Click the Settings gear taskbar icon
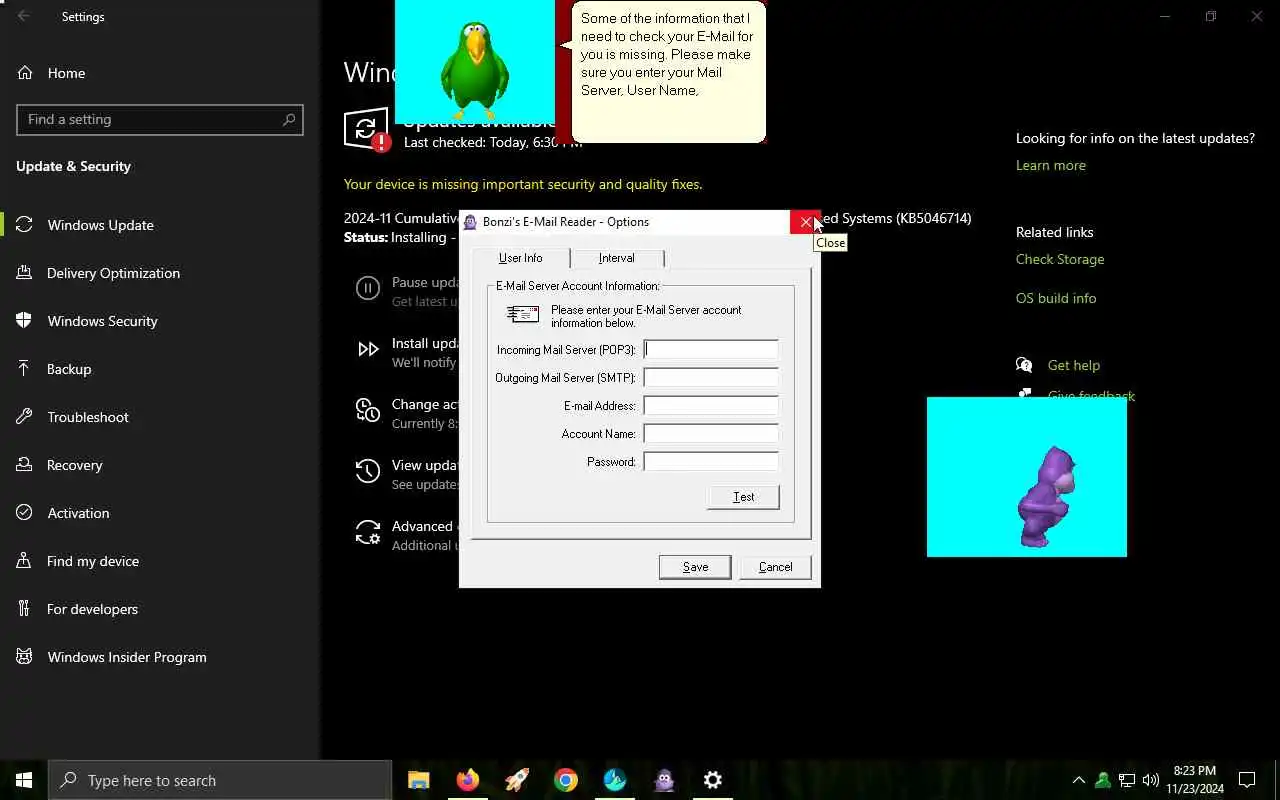This screenshot has width=1280, height=800. (x=713, y=780)
